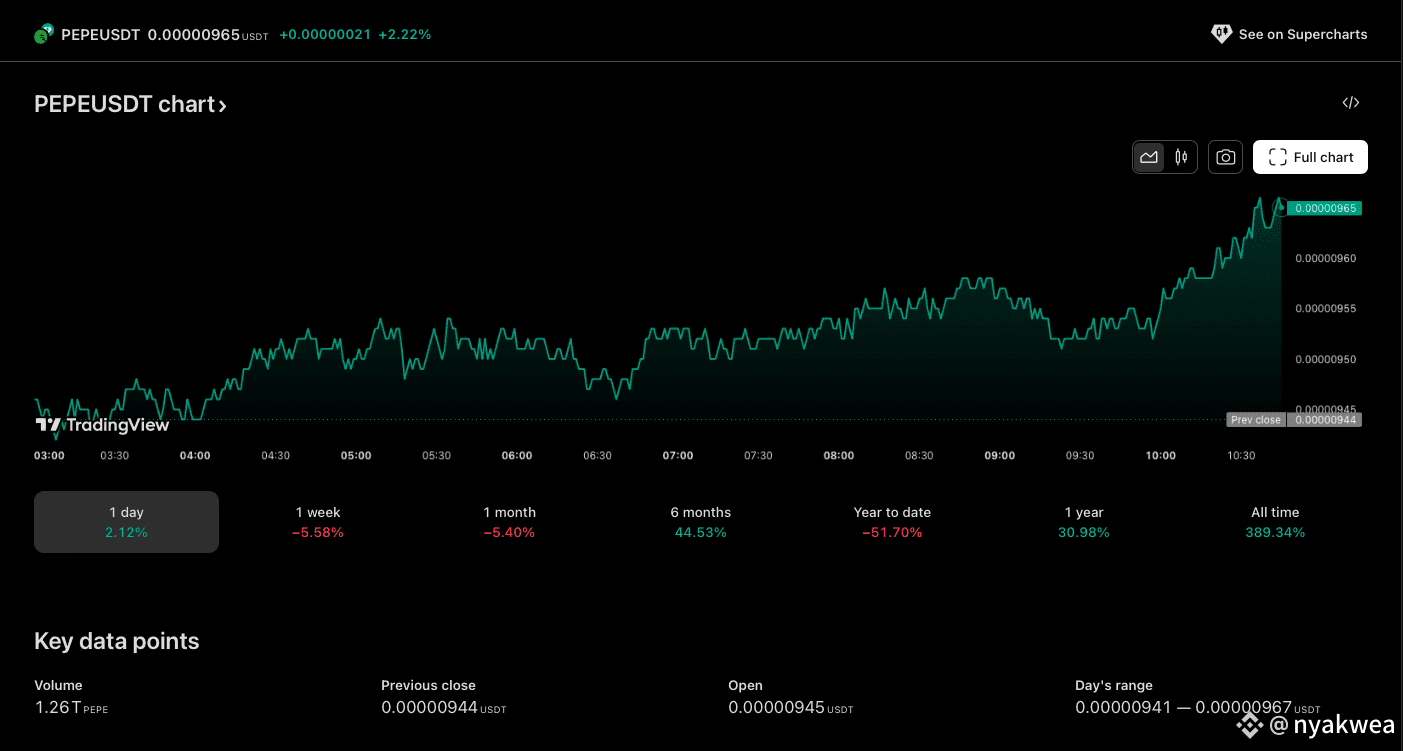This screenshot has width=1403, height=751.
Task: Open the PEPEUSDT chart heading link
Action: pyautogui.click(x=130, y=105)
